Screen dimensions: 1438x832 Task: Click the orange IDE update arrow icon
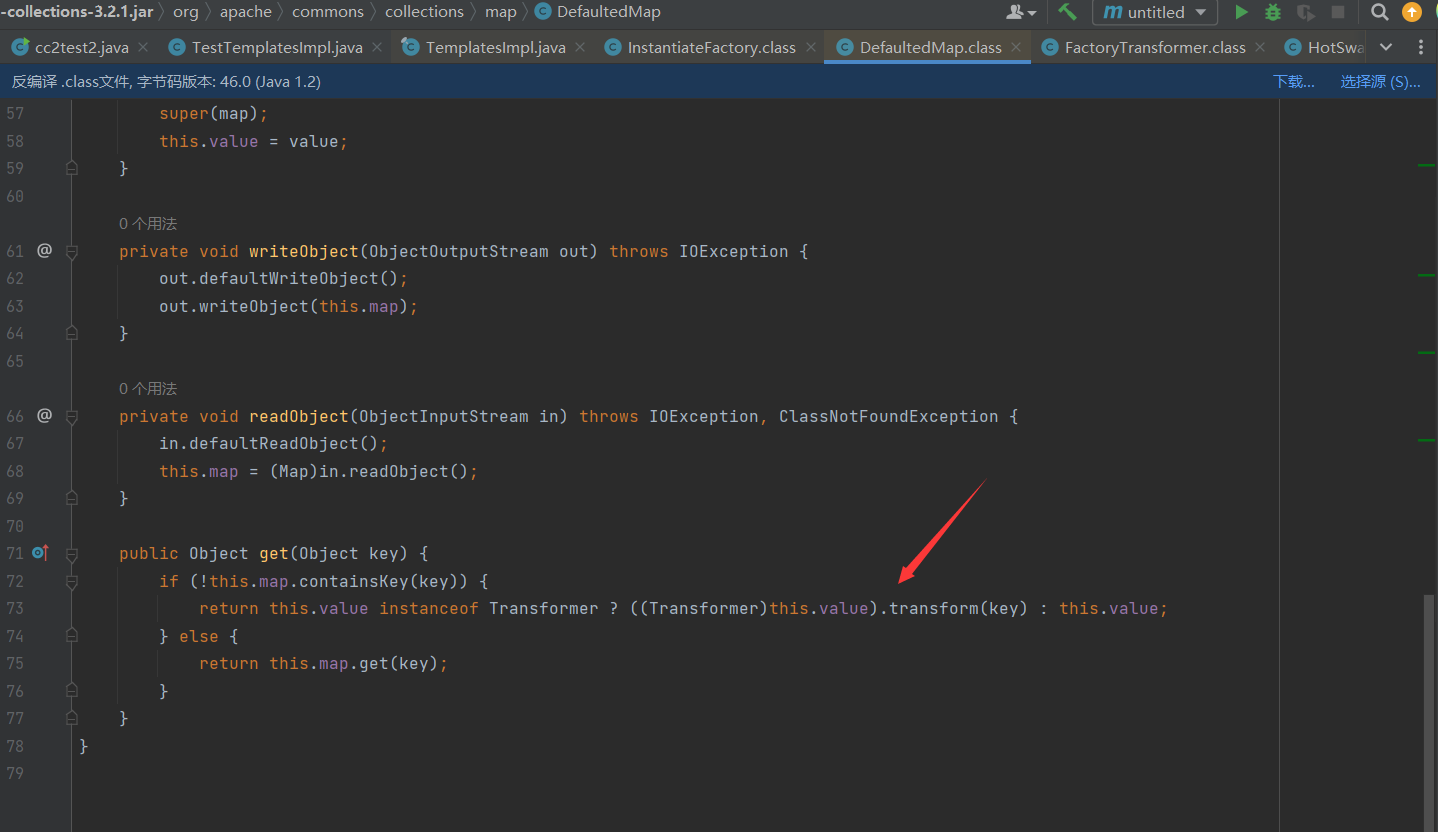coord(1412,12)
